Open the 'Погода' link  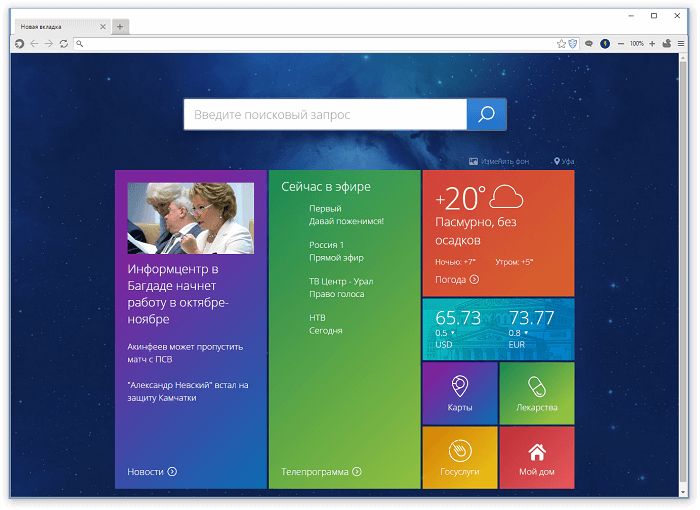[457, 280]
